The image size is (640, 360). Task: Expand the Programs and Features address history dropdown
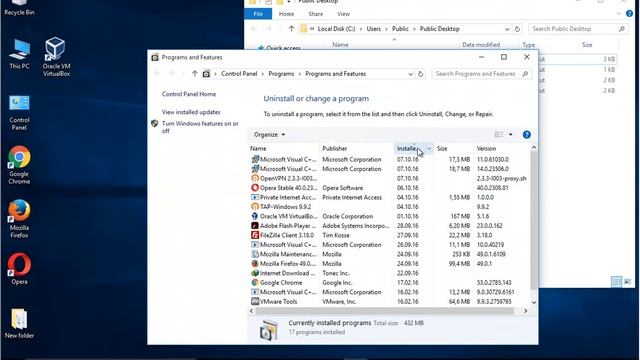point(410,74)
